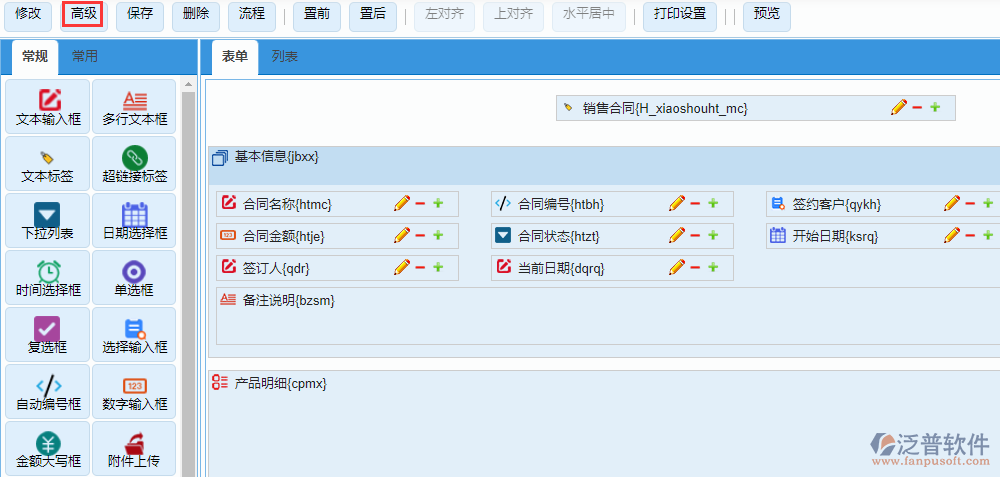The image size is (1000, 477).
Task: Switch to the 列表 tab
Action: (x=285, y=57)
